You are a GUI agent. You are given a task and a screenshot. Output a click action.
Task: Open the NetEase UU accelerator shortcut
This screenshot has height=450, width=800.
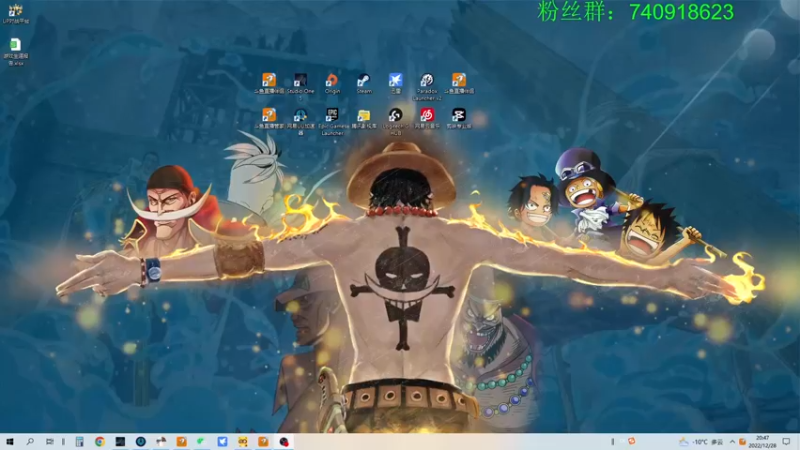tap(301, 121)
